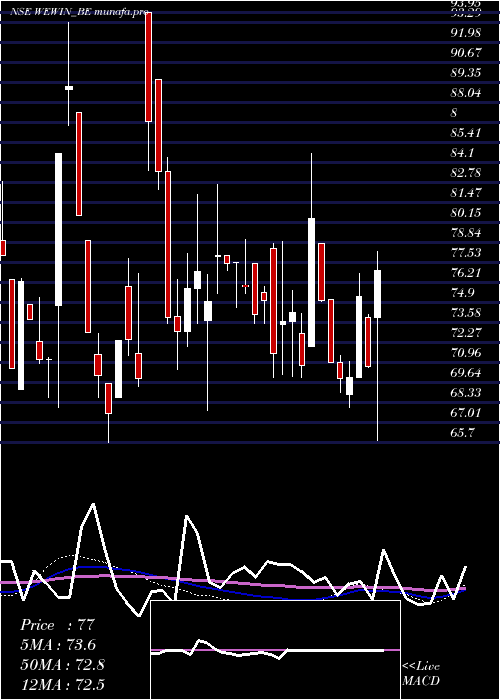Click the 82.78 price axis label
This screenshot has height=700, width=500.
[x=466, y=173]
